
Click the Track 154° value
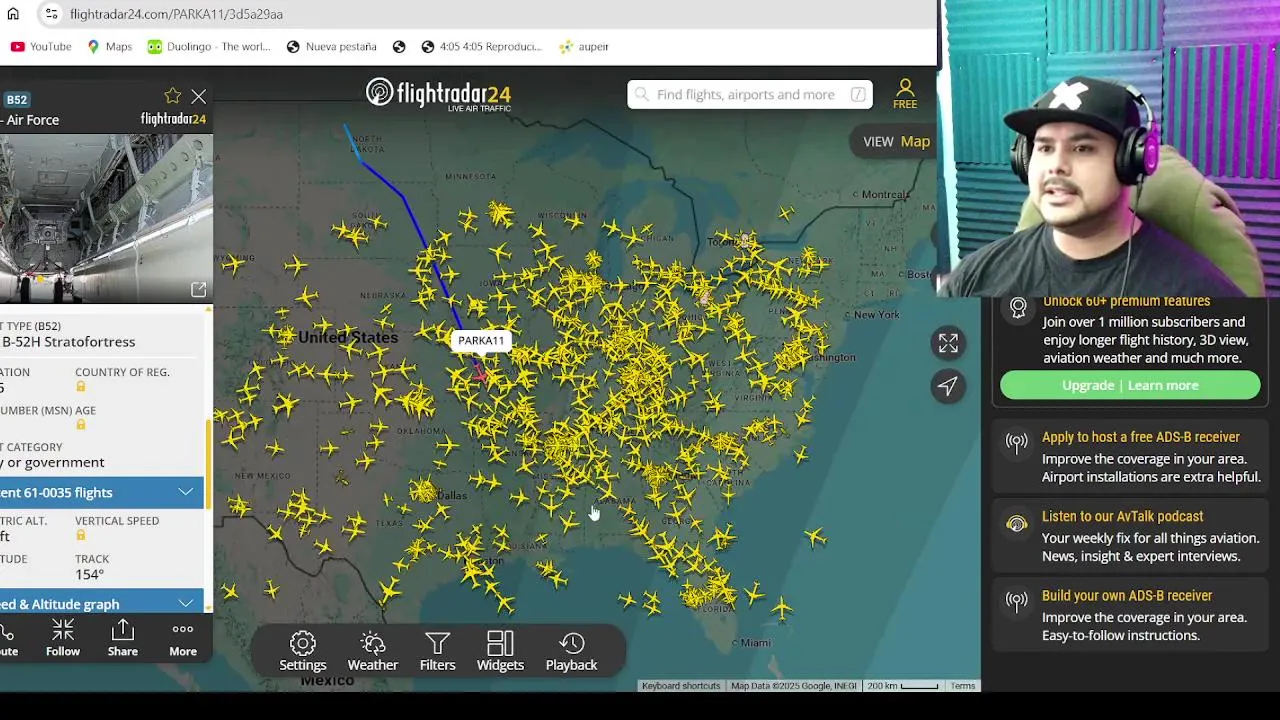pos(89,574)
